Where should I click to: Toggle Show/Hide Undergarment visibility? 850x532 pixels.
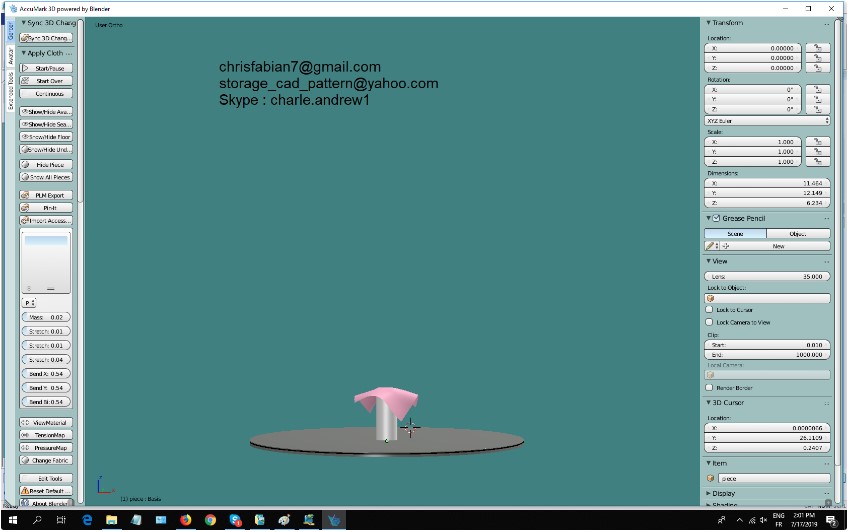46,149
